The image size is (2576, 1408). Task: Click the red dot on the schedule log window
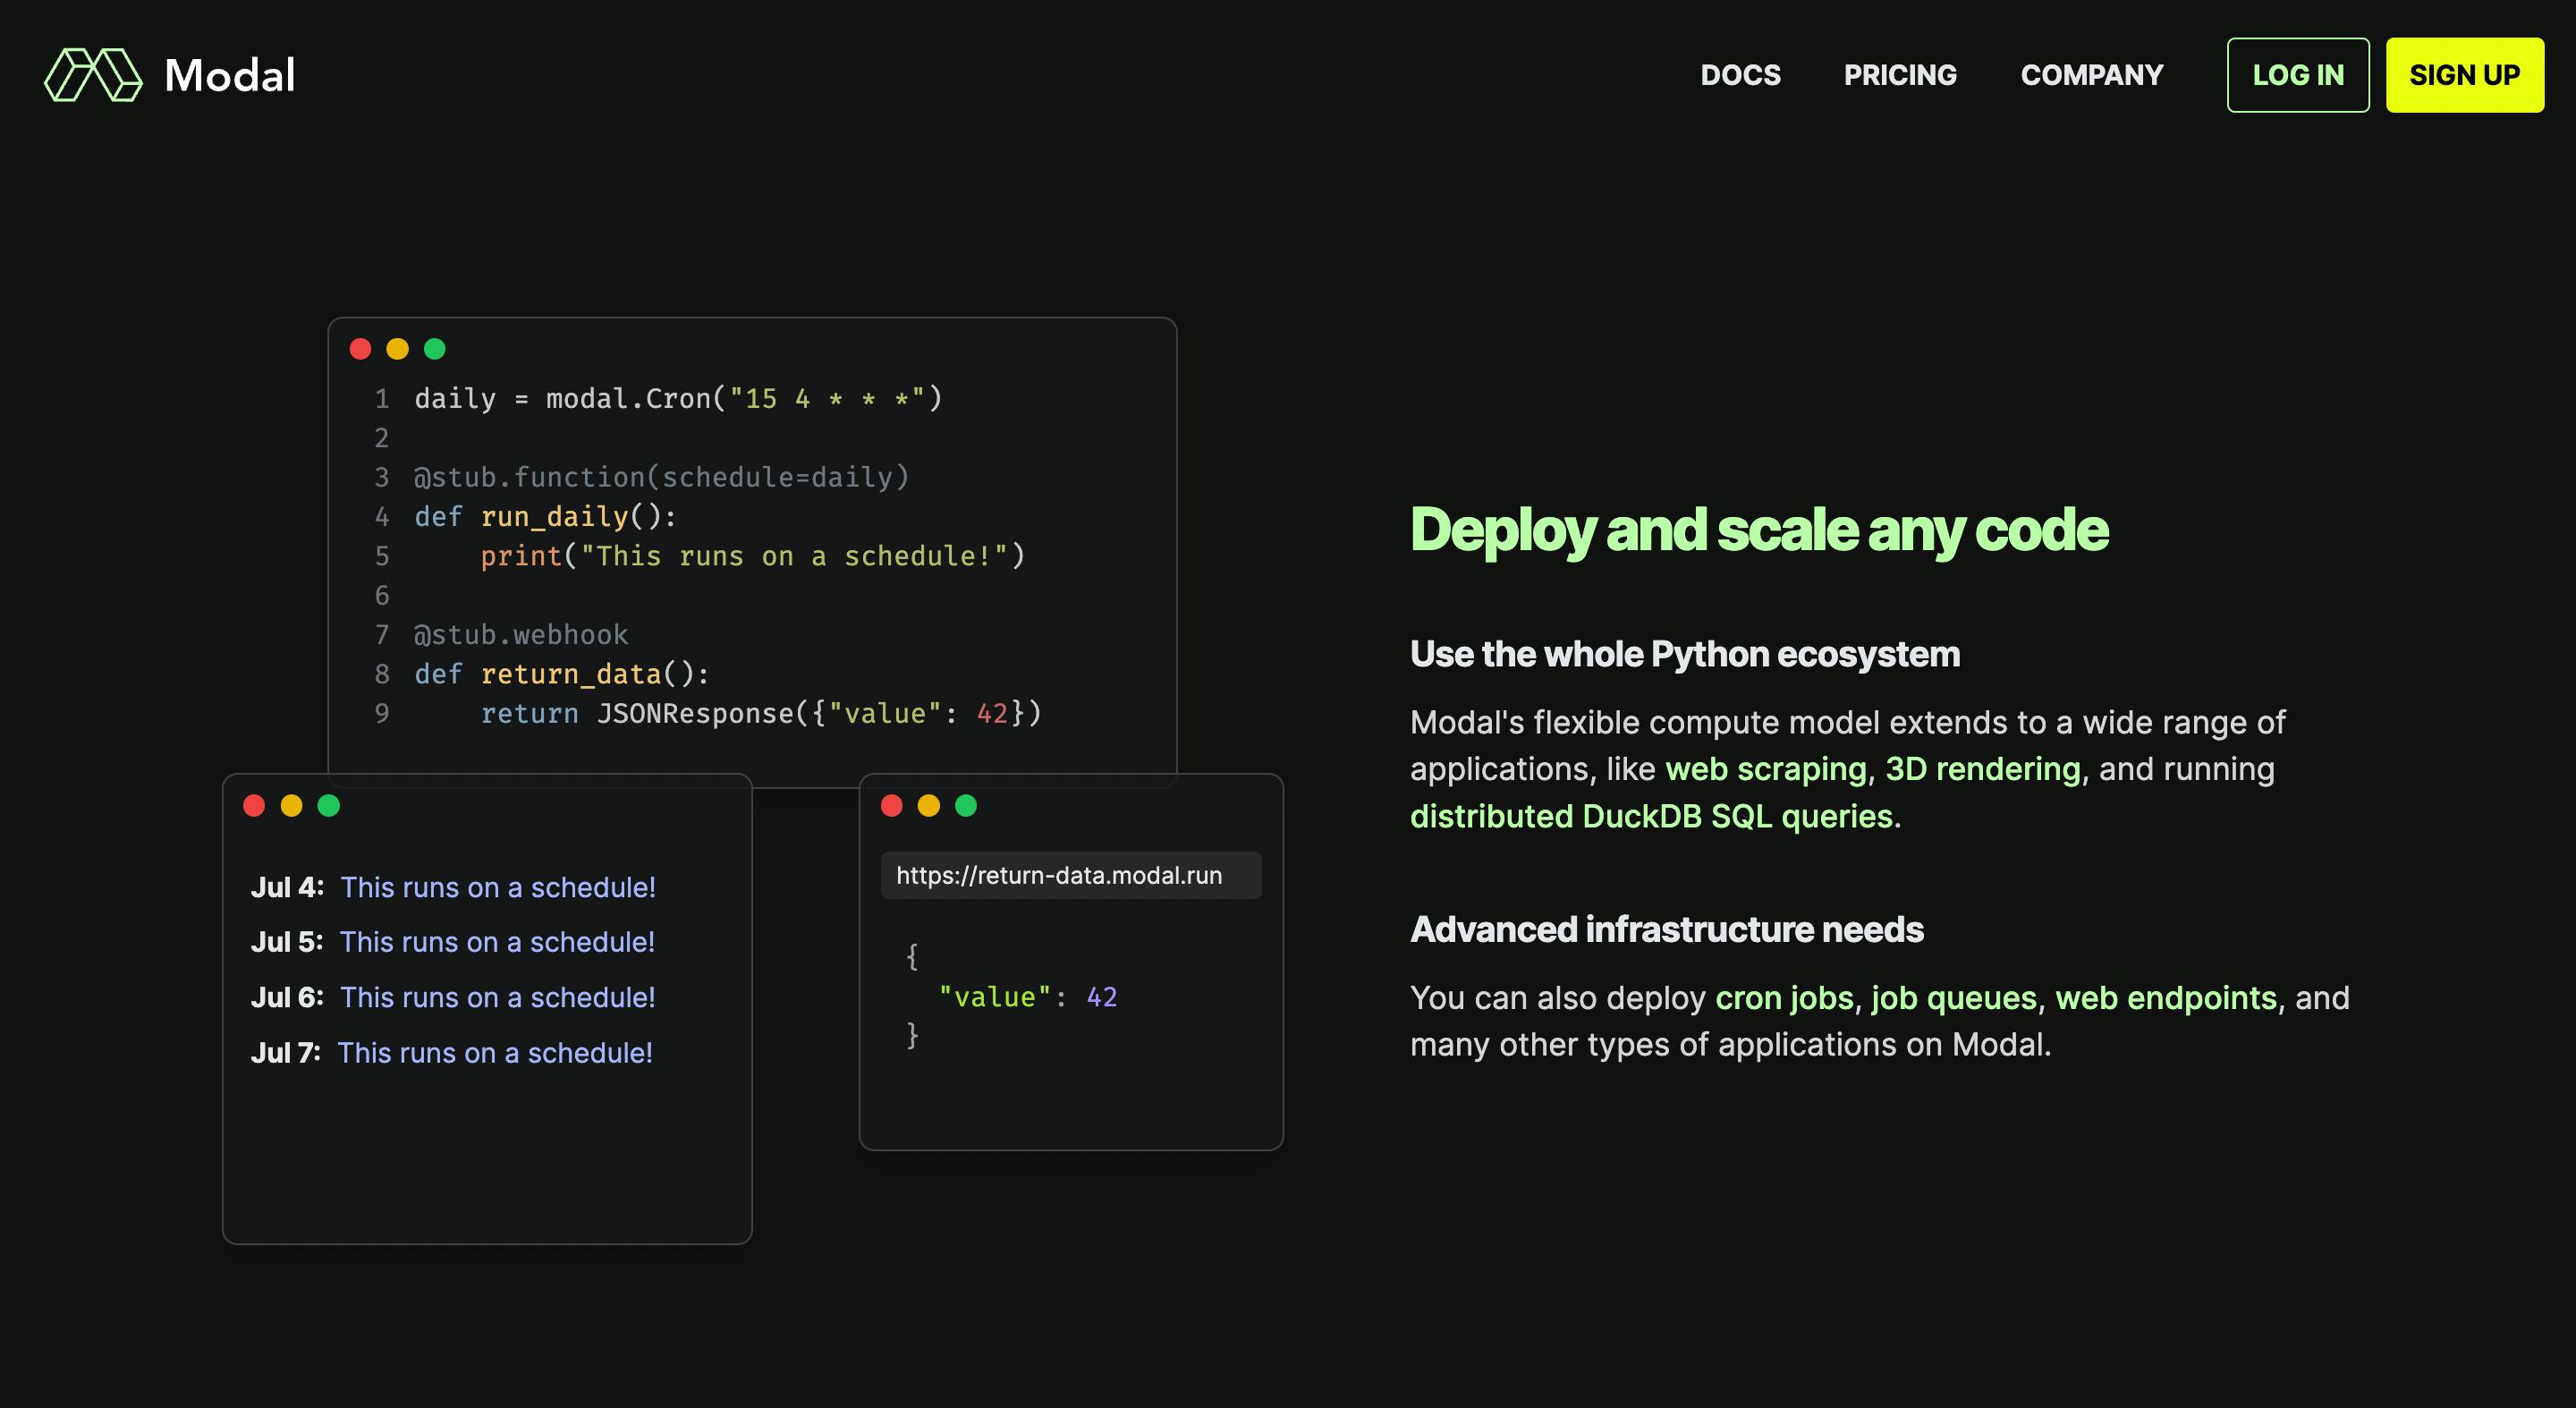click(x=254, y=806)
